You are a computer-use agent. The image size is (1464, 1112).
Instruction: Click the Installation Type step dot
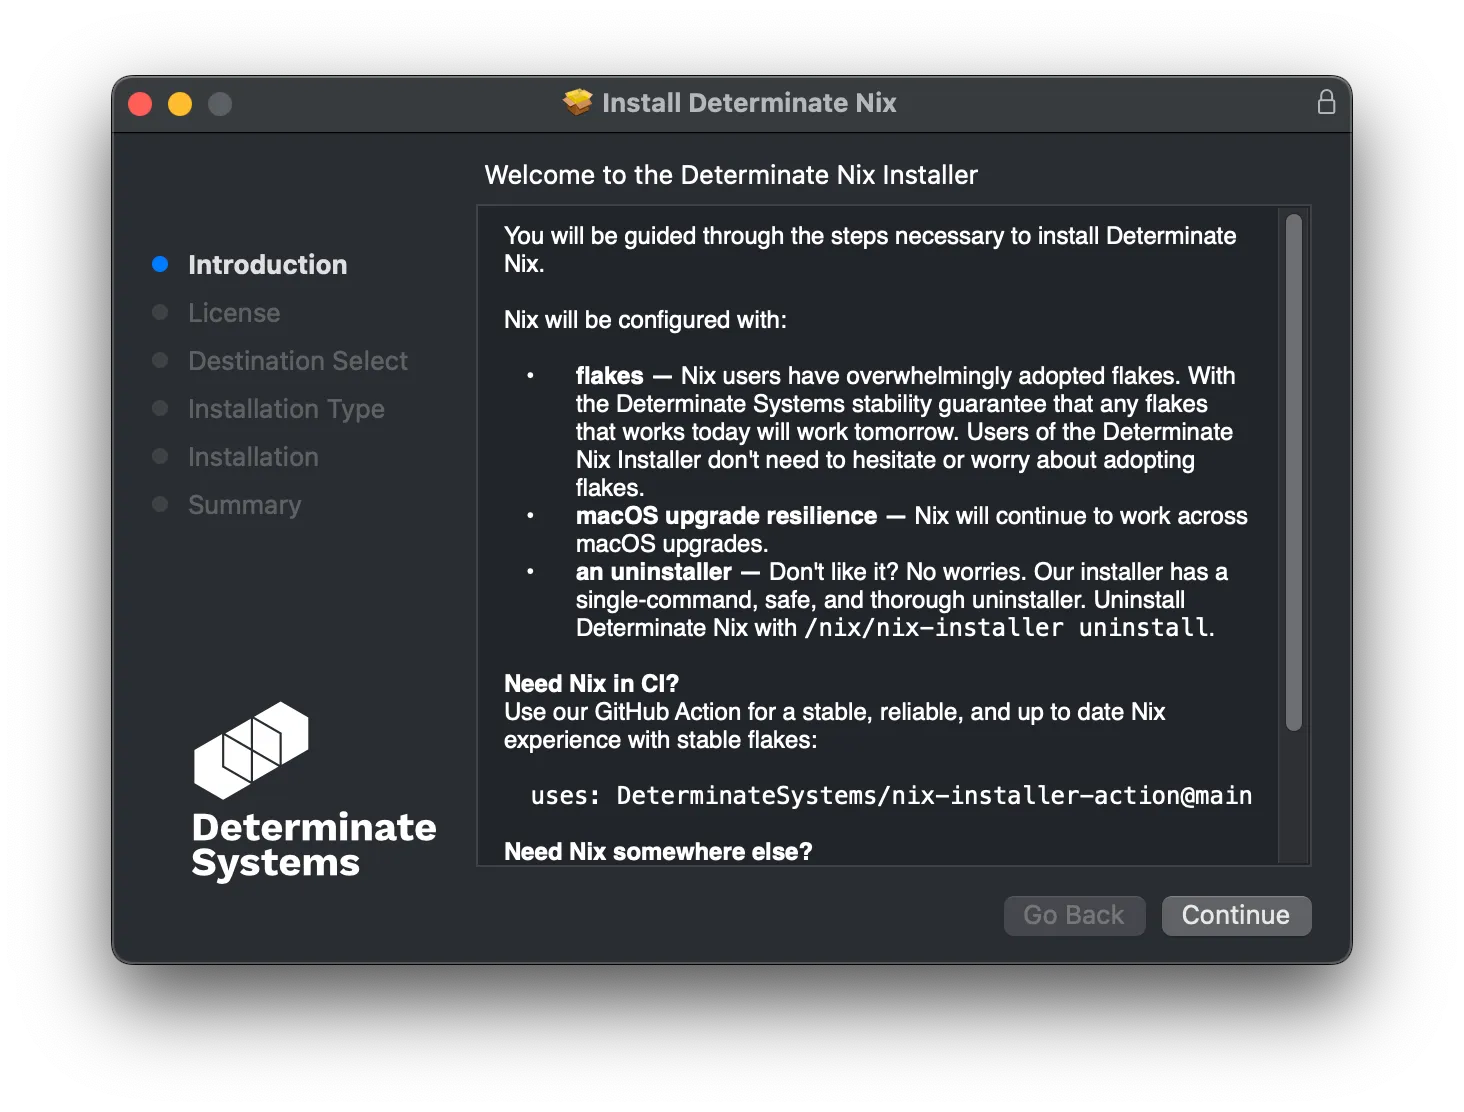tap(160, 408)
